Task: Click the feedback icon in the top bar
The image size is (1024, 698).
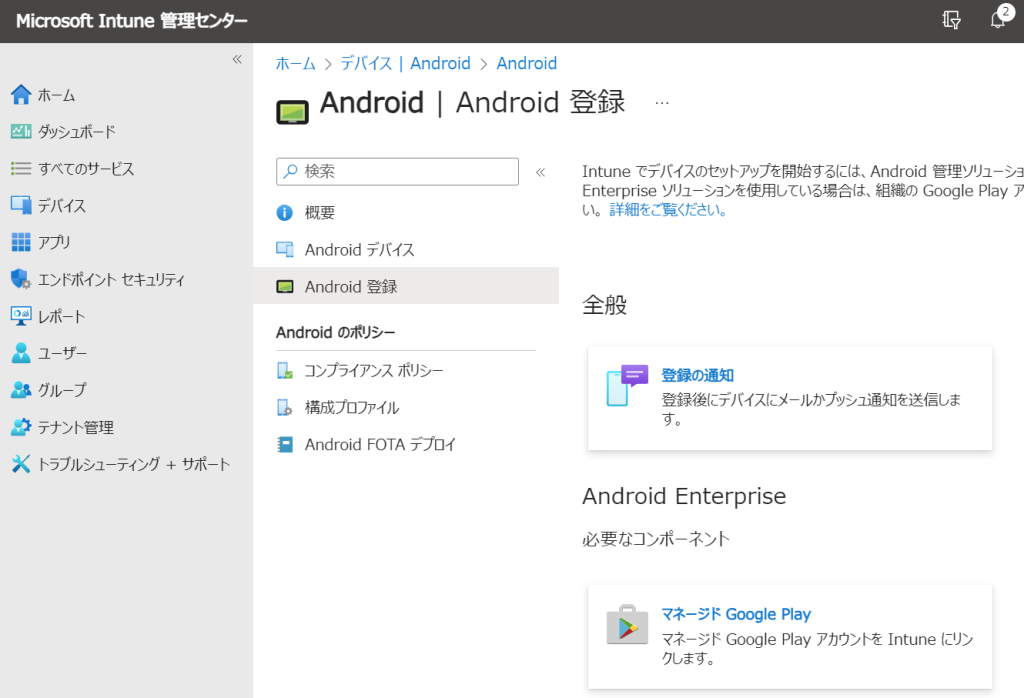Action: click(x=950, y=19)
